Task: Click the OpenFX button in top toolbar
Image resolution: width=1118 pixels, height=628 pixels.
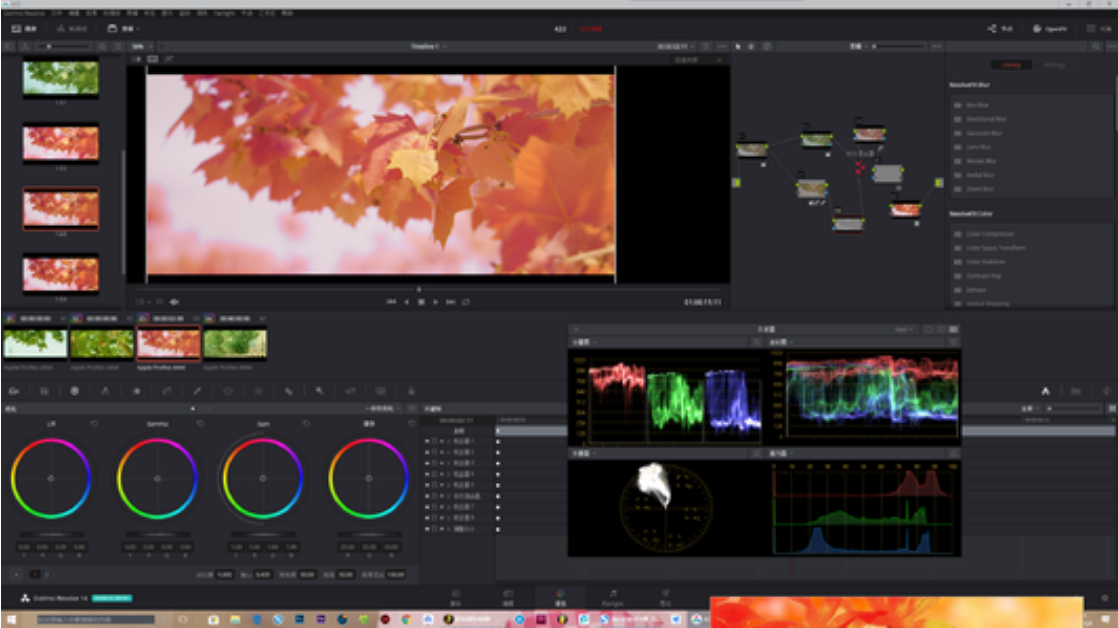Action: 1051,29
